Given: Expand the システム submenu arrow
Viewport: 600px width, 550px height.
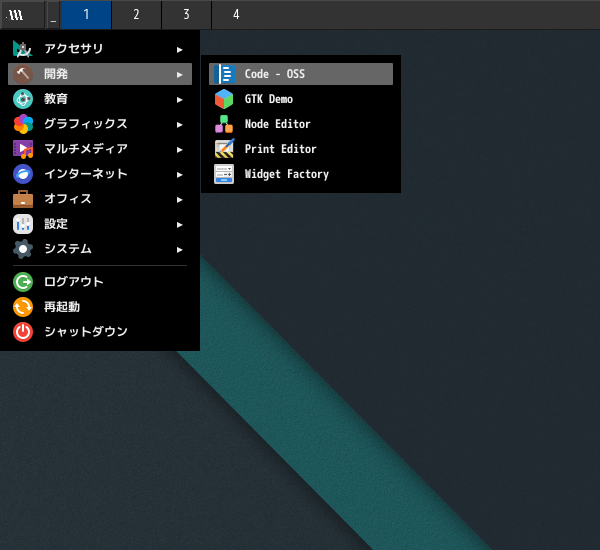Looking at the screenshot, I should [179, 249].
